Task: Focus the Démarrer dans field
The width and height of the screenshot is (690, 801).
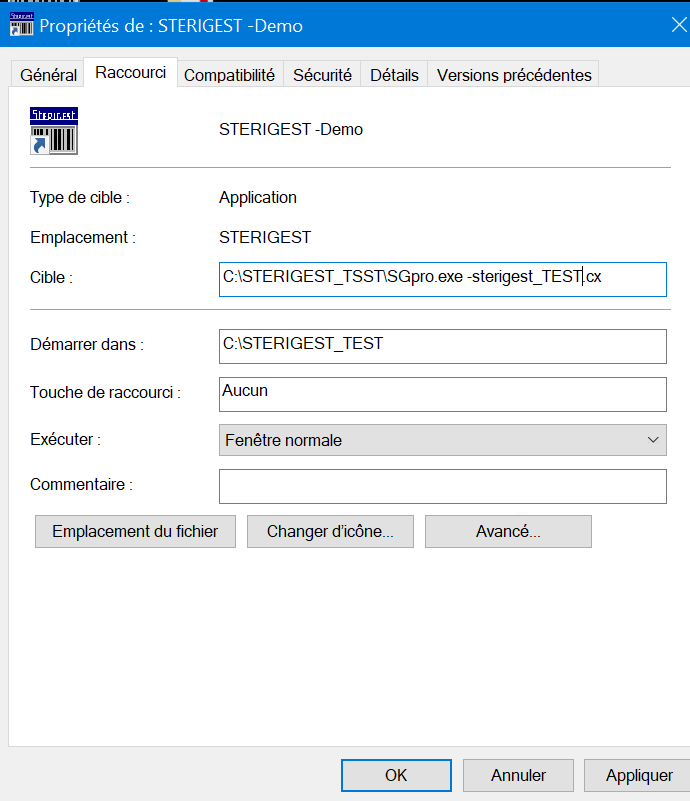Action: coord(443,346)
